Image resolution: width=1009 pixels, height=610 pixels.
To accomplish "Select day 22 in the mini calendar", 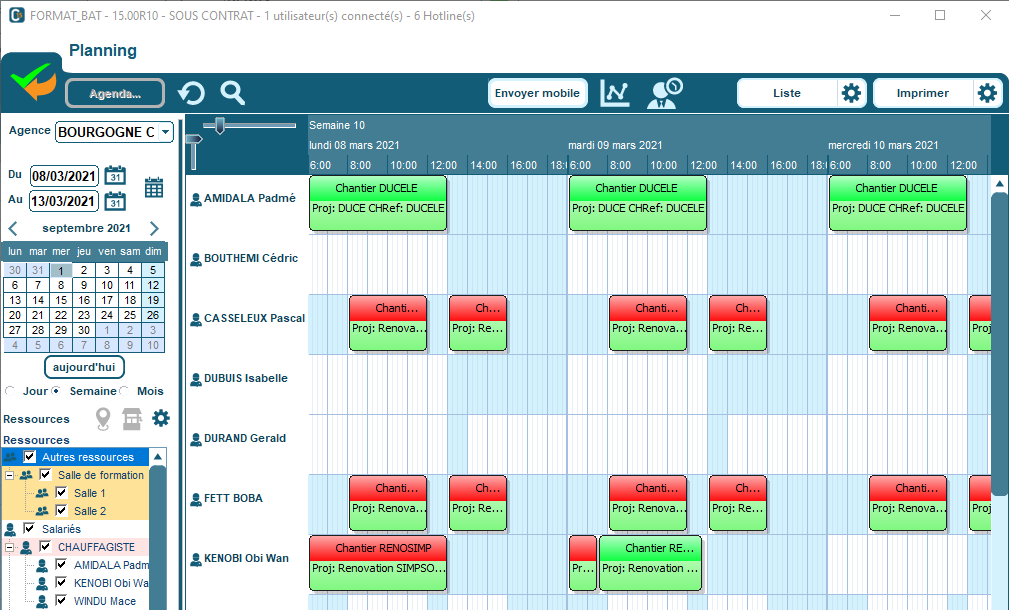I will coord(61,315).
